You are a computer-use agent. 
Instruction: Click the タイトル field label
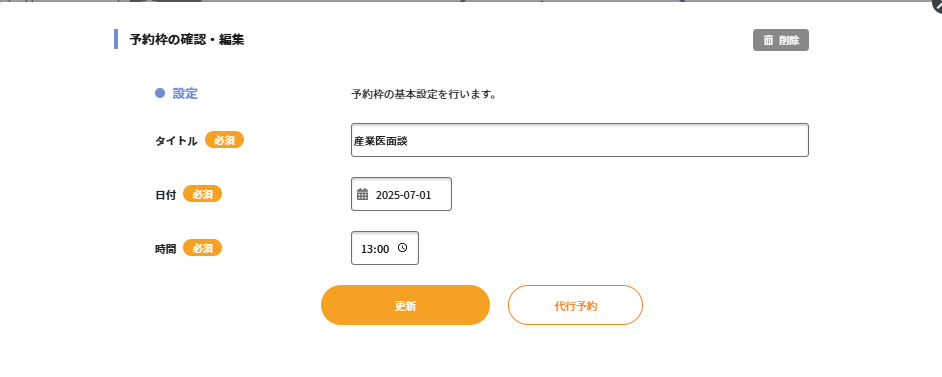coord(176,141)
